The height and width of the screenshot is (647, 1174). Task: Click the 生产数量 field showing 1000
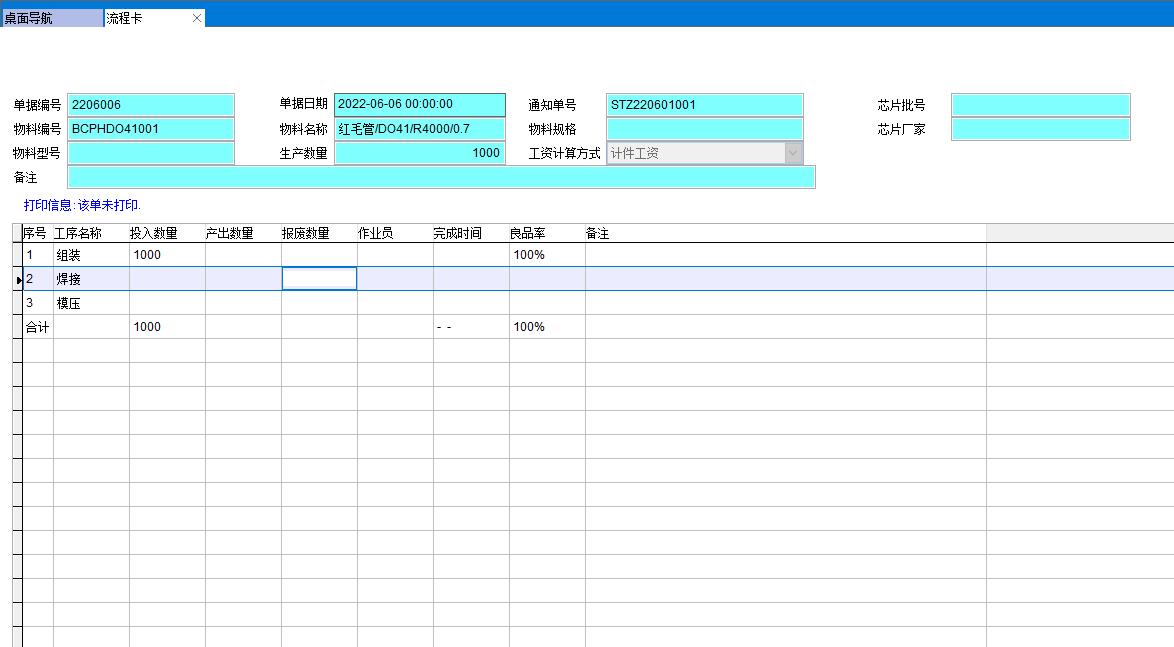(419, 153)
